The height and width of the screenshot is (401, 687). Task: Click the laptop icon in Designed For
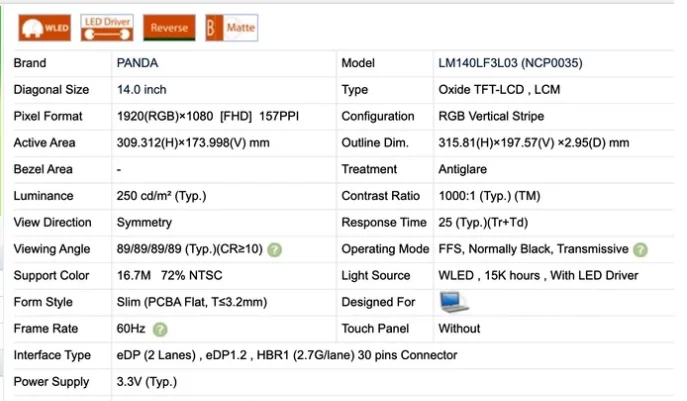pos(454,301)
